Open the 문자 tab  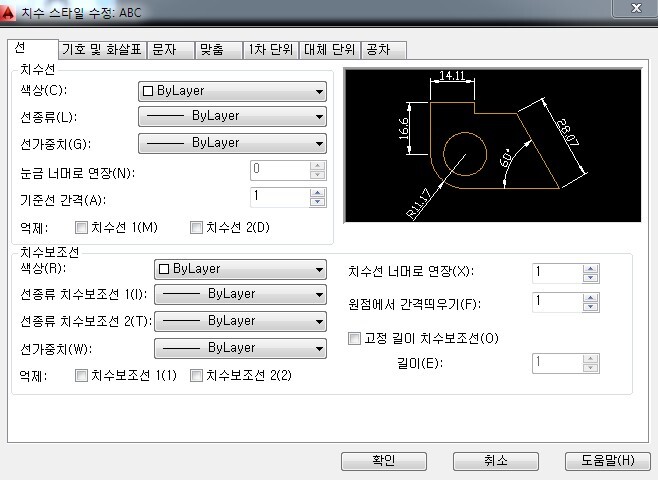tap(170, 50)
